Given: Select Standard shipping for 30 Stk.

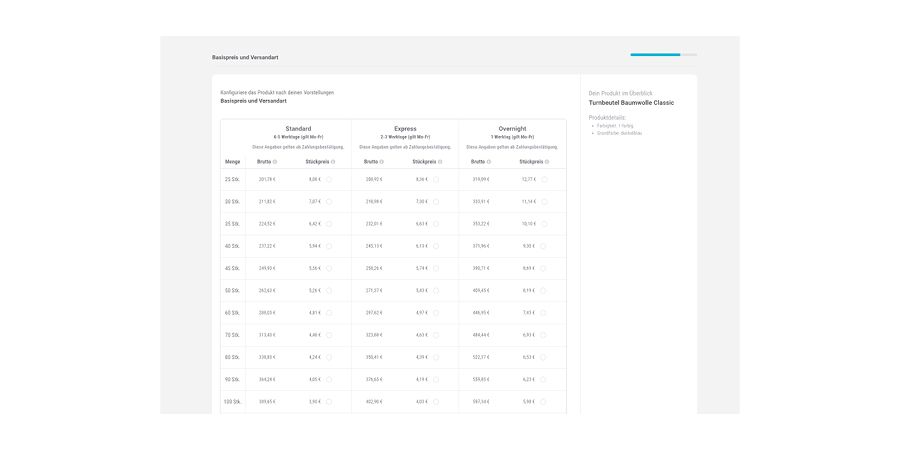Looking at the screenshot, I should (329, 201).
